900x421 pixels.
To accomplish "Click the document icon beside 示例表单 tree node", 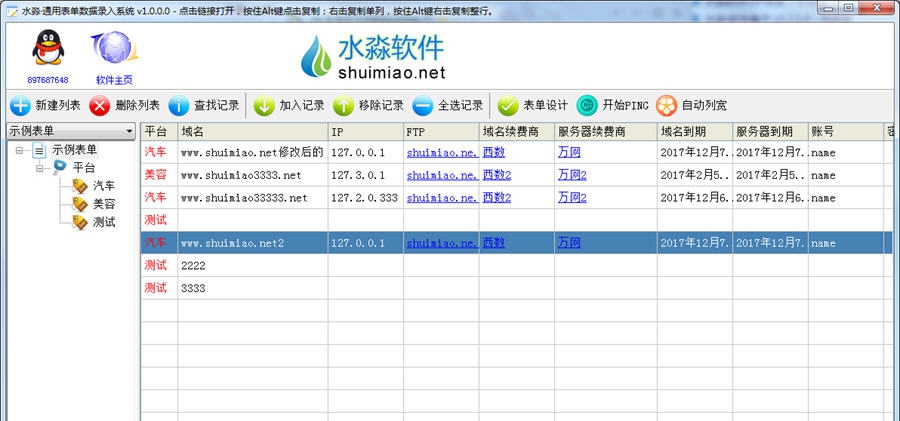I will coord(38,150).
